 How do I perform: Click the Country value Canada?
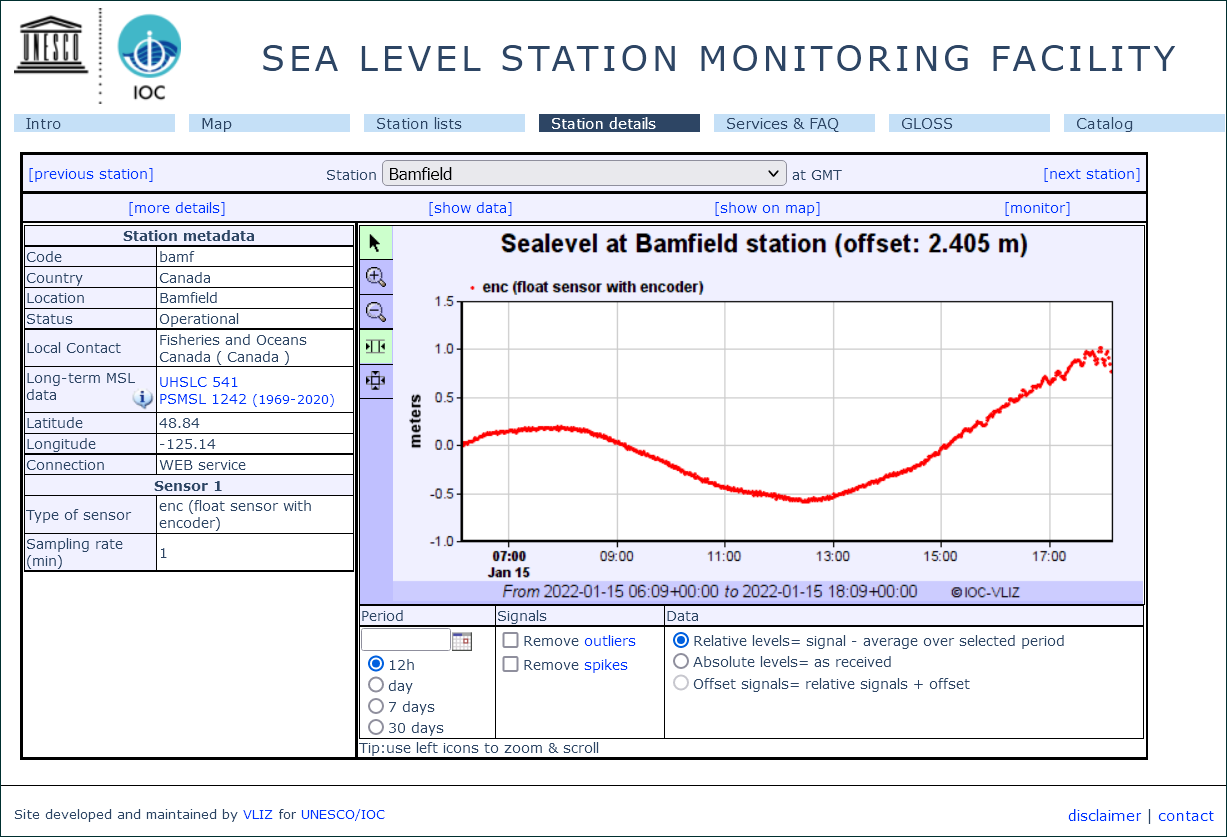(185, 278)
